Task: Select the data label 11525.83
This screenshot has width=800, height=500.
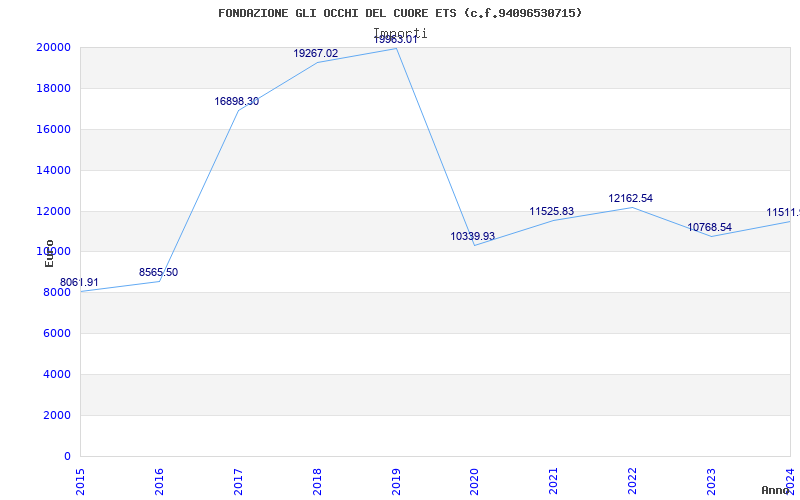Action: tap(552, 212)
